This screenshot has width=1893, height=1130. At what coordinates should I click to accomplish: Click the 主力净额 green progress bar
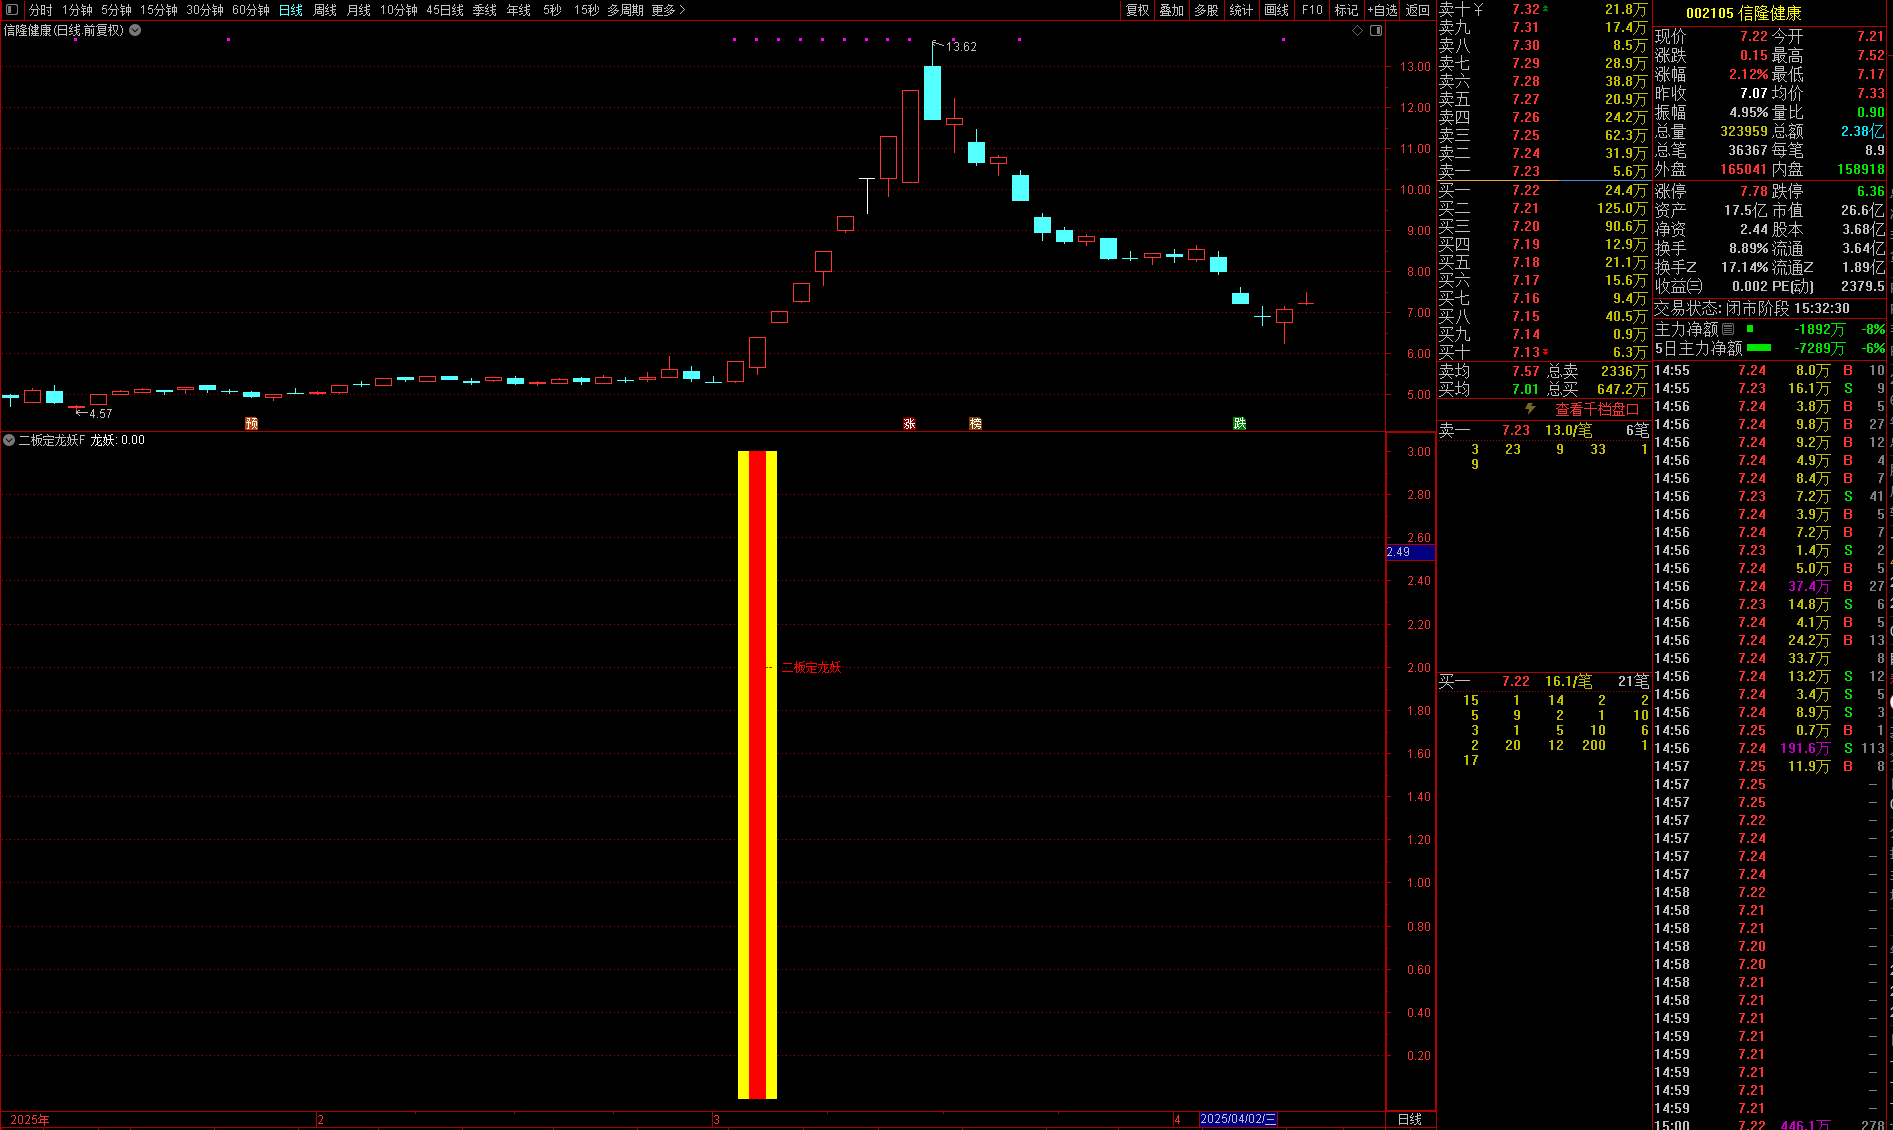tap(1750, 328)
